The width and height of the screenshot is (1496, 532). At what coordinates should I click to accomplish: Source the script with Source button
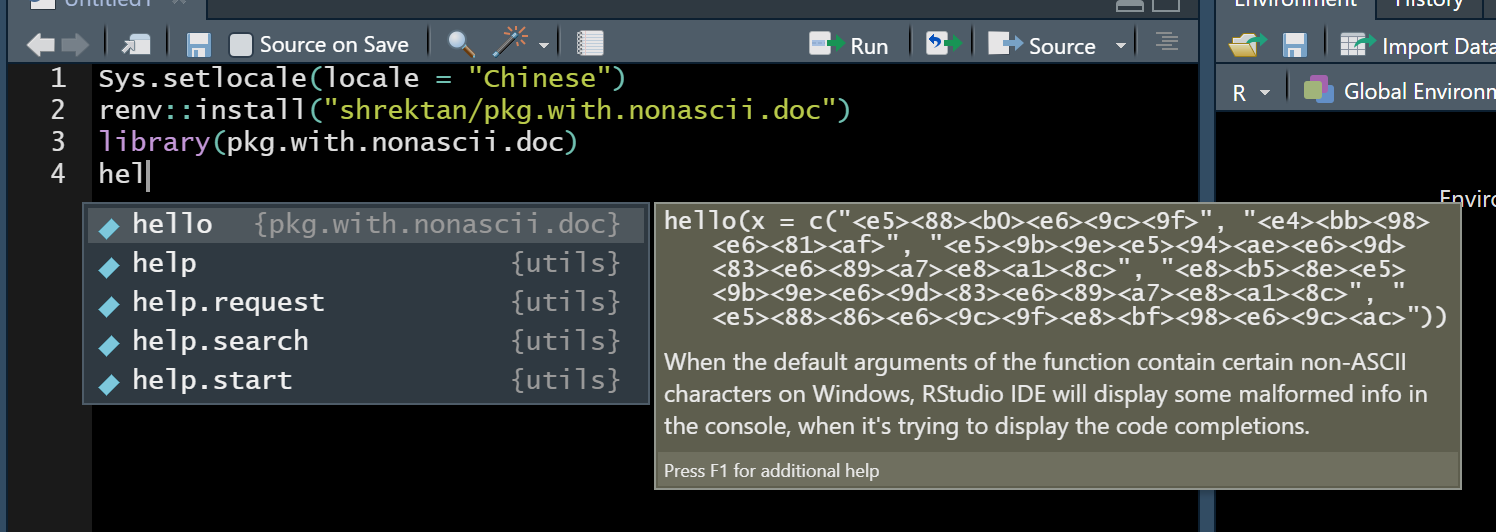1042,45
